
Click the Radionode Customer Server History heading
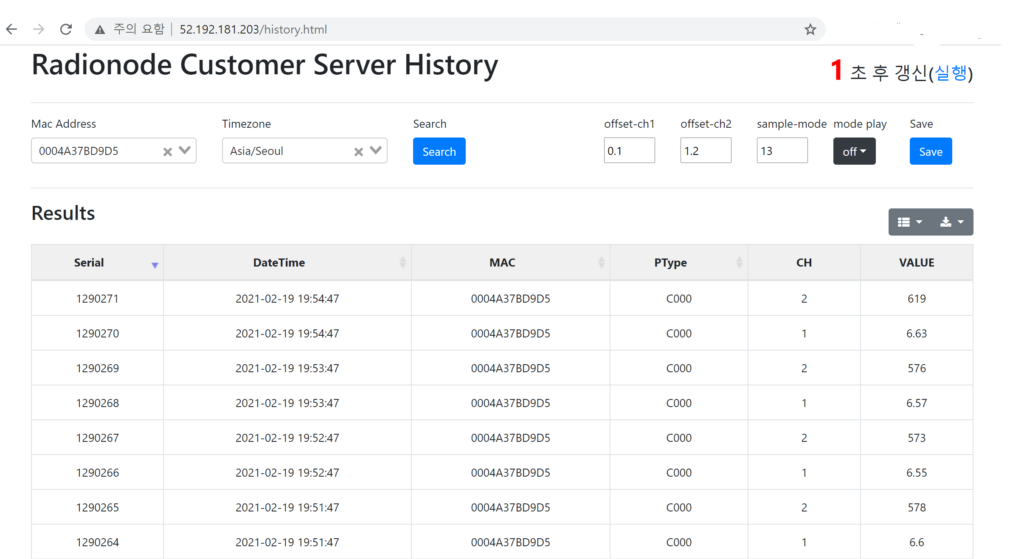(264, 65)
